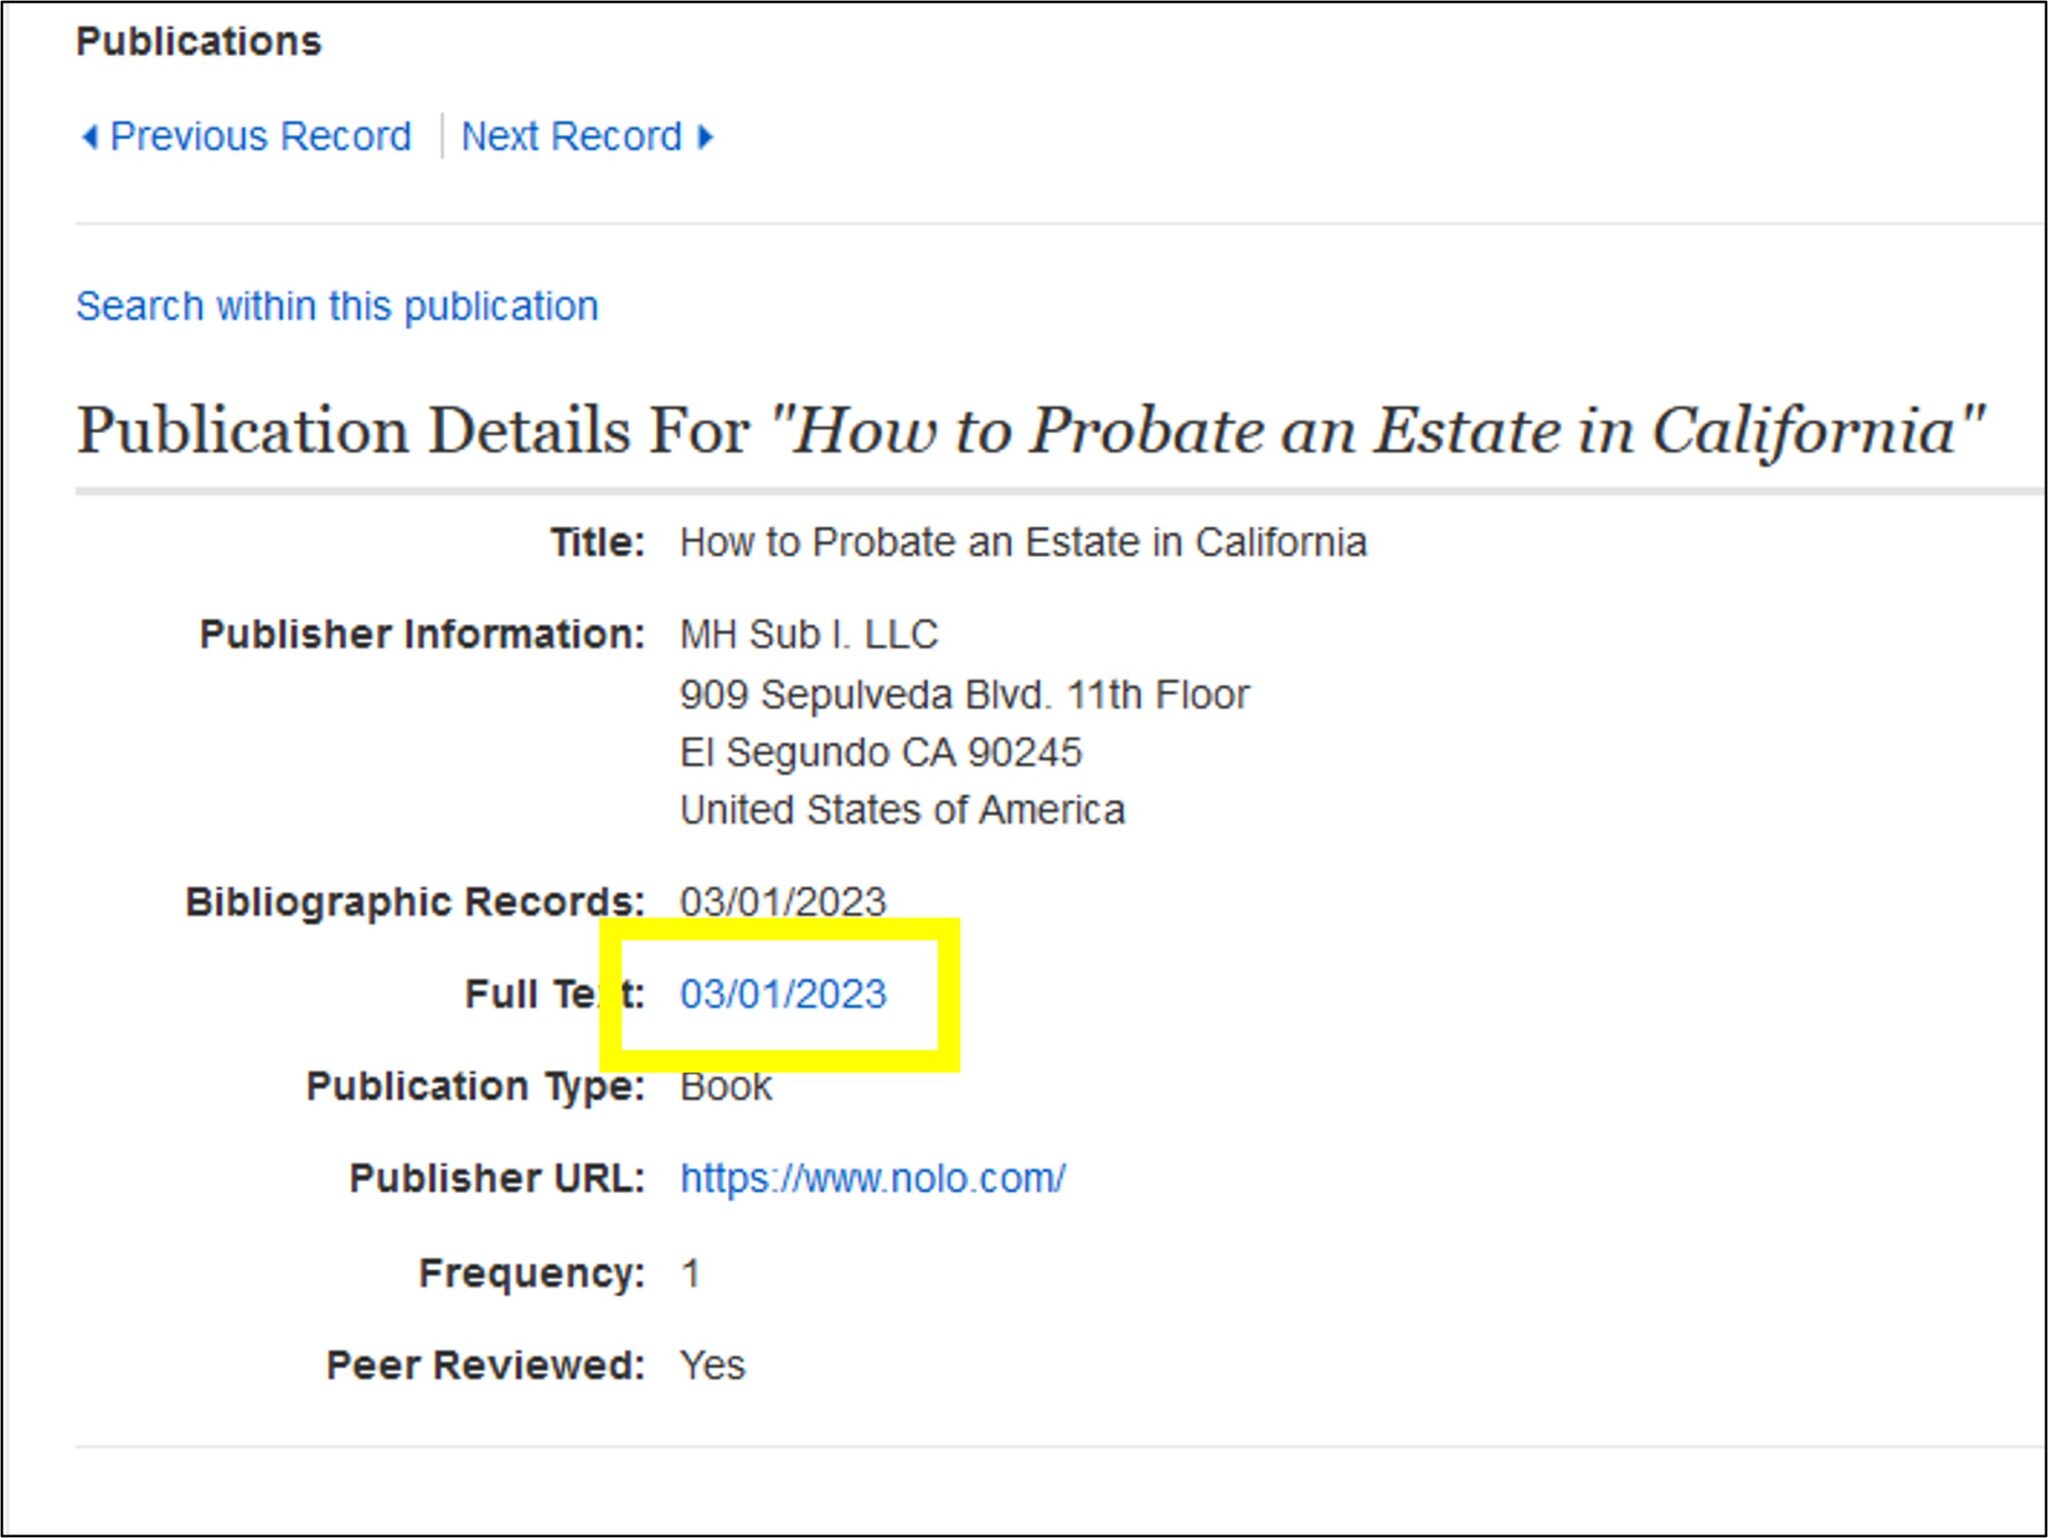Click the Title field value text

(1024, 542)
